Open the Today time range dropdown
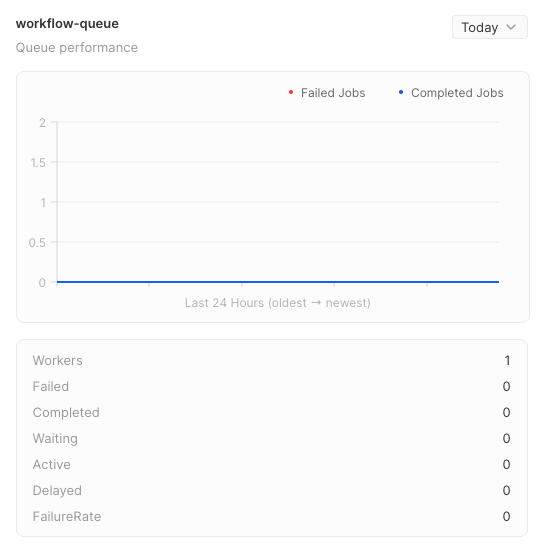The image size is (550, 550). pos(490,27)
